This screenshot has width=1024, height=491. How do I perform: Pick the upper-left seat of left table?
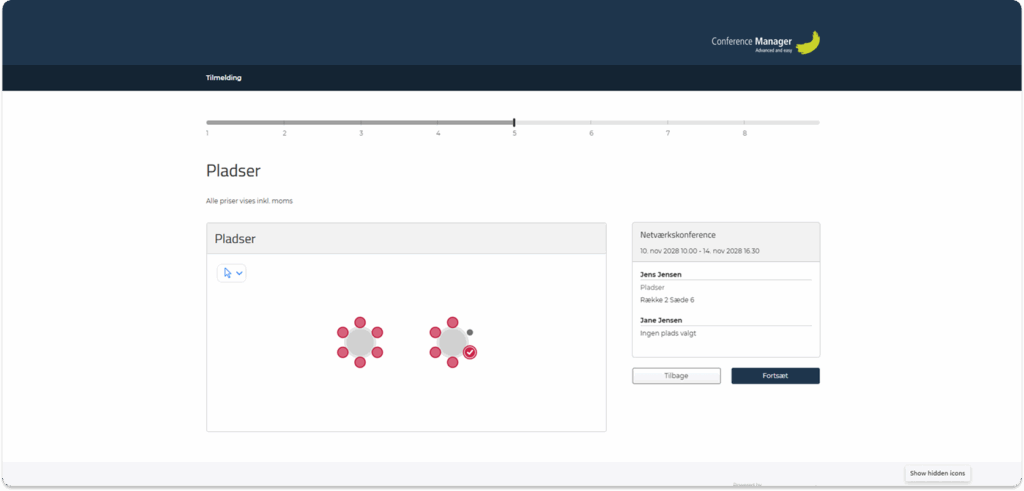point(343,332)
